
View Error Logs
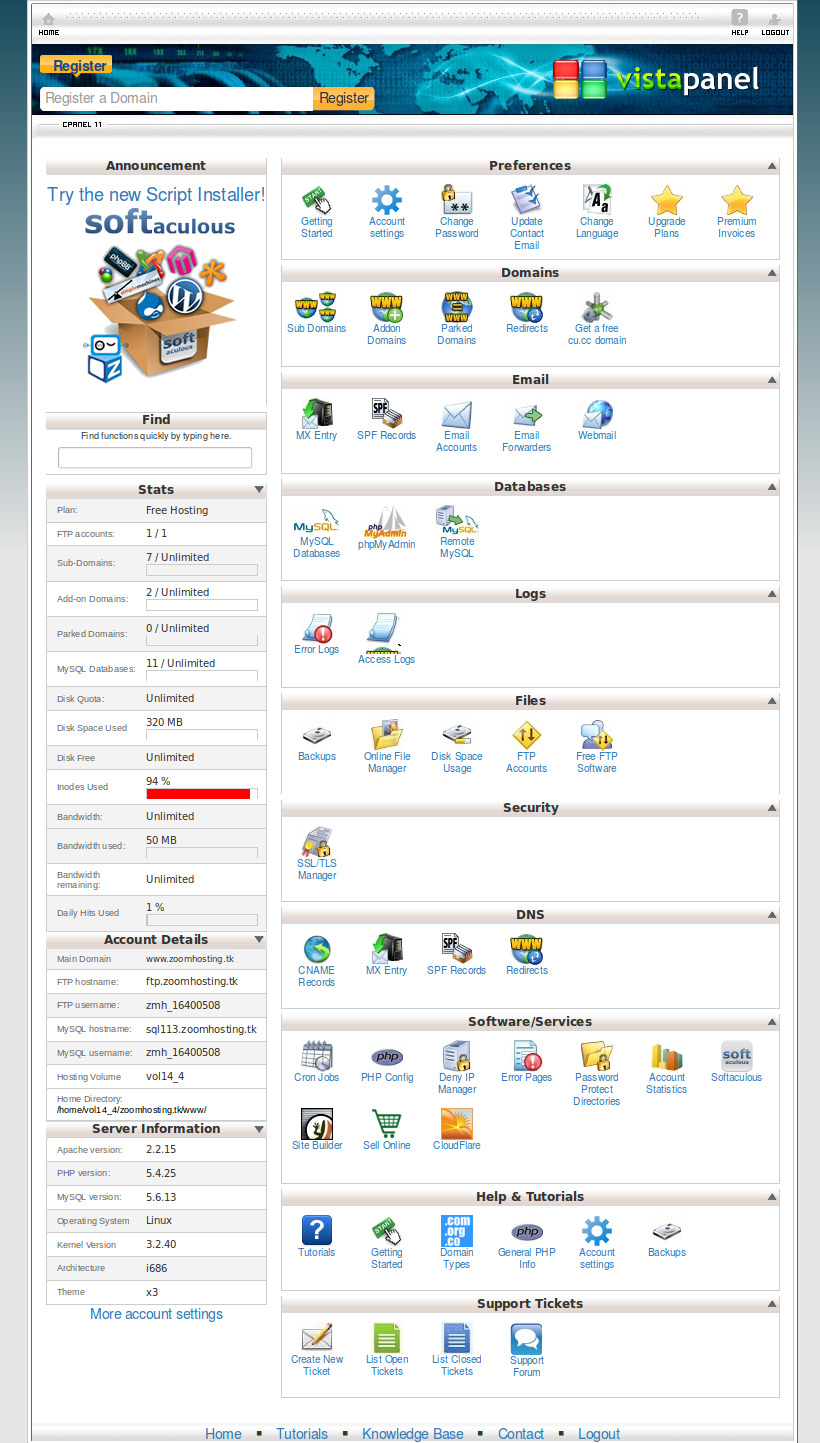pos(317,634)
